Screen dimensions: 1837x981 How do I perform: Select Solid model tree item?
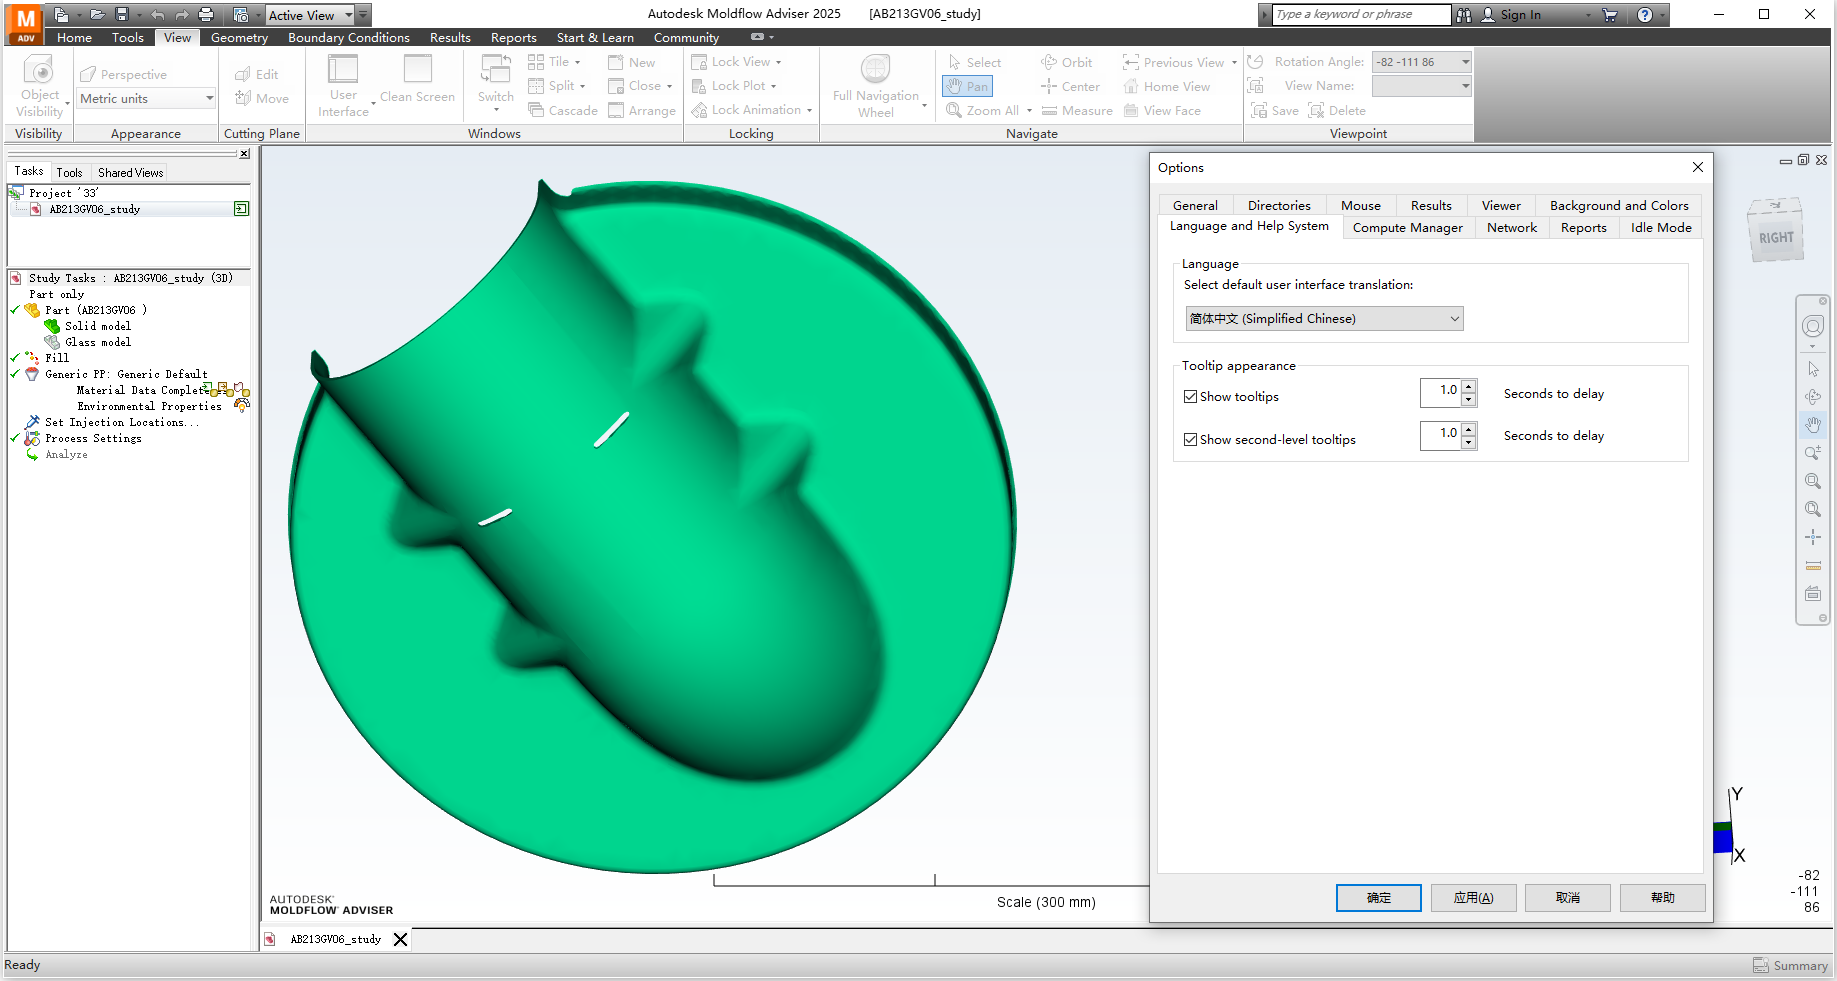98,326
